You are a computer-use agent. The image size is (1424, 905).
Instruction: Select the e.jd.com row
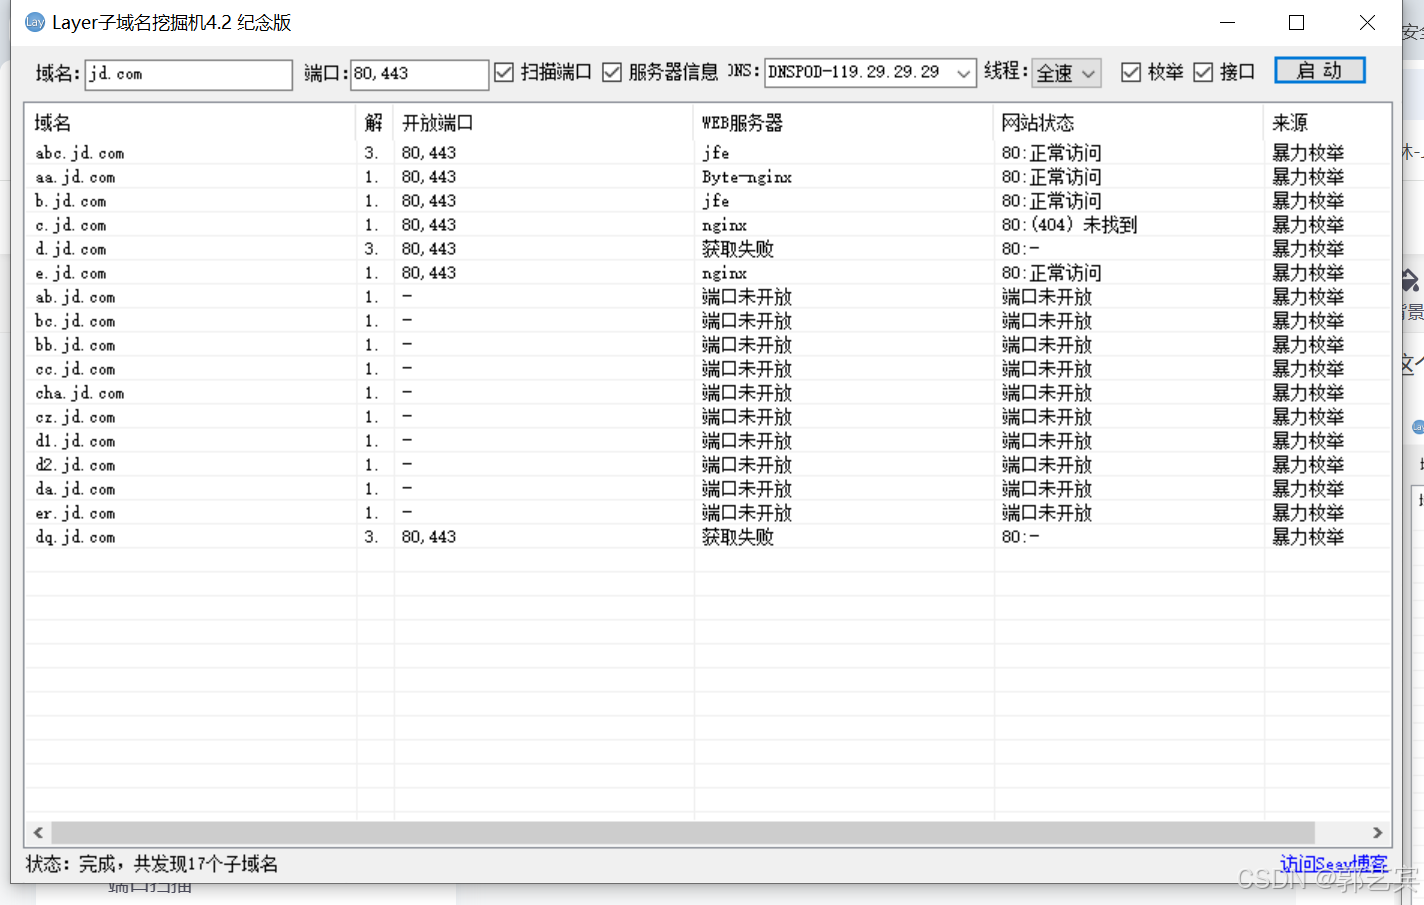coord(708,273)
